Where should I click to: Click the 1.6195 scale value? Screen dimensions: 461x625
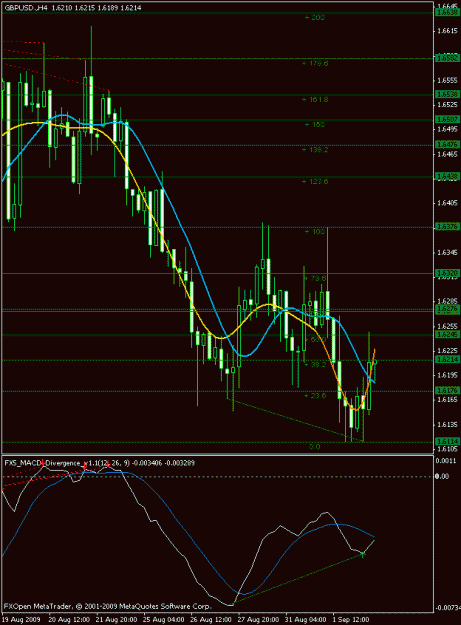pyautogui.click(x=447, y=375)
